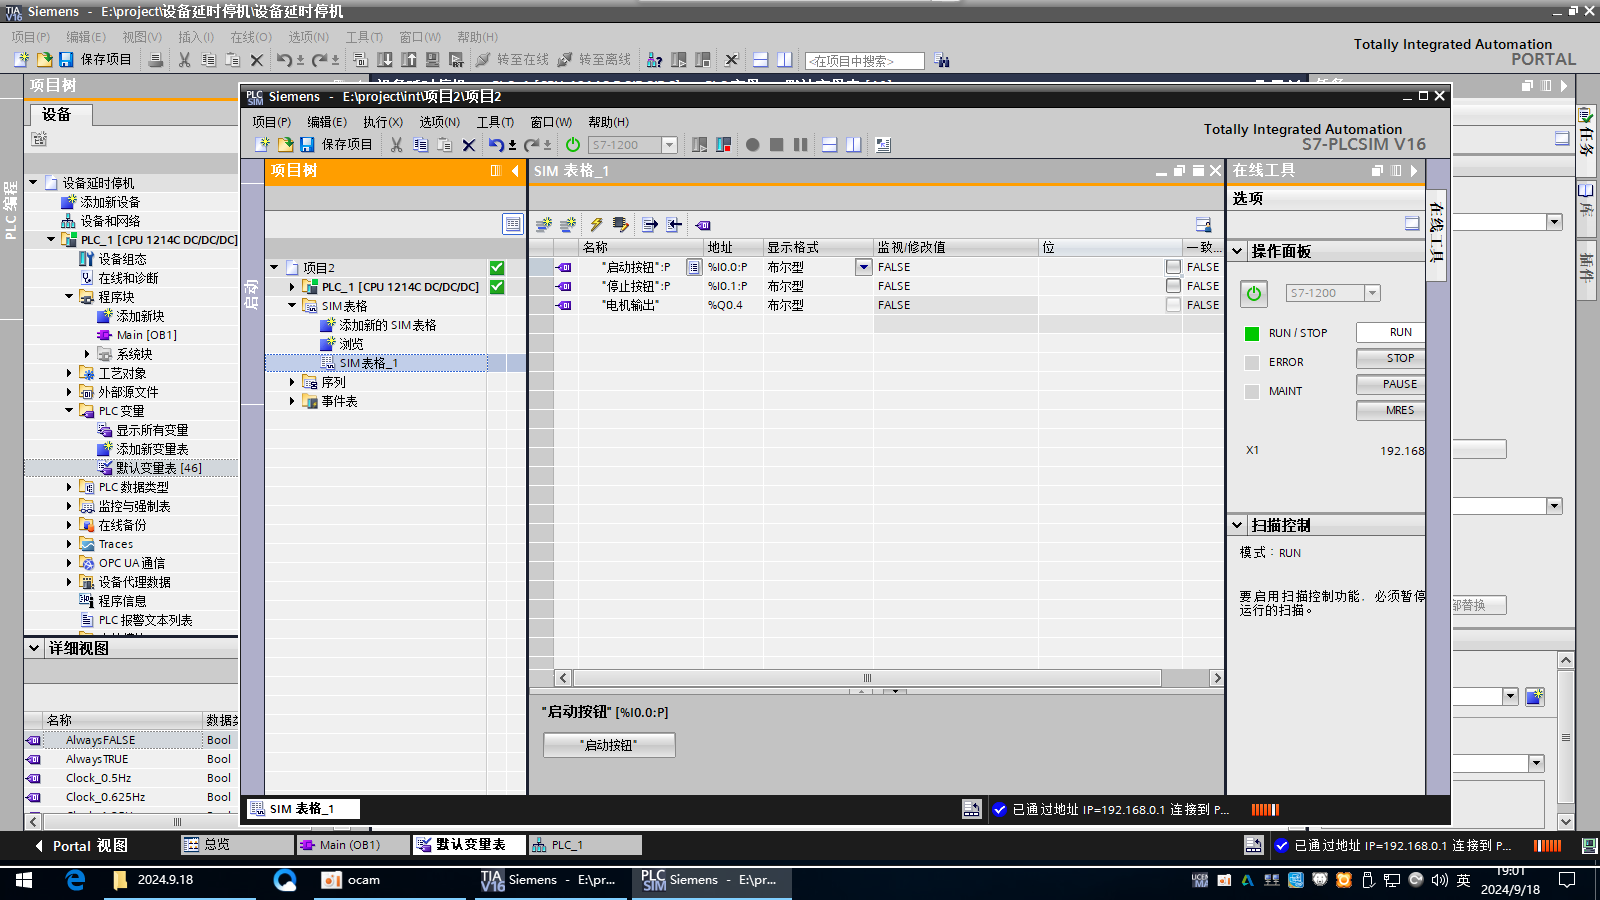Expand 序列 node in PLCSIM tree
The image size is (1600, 900).
click(x=292, y=382)
